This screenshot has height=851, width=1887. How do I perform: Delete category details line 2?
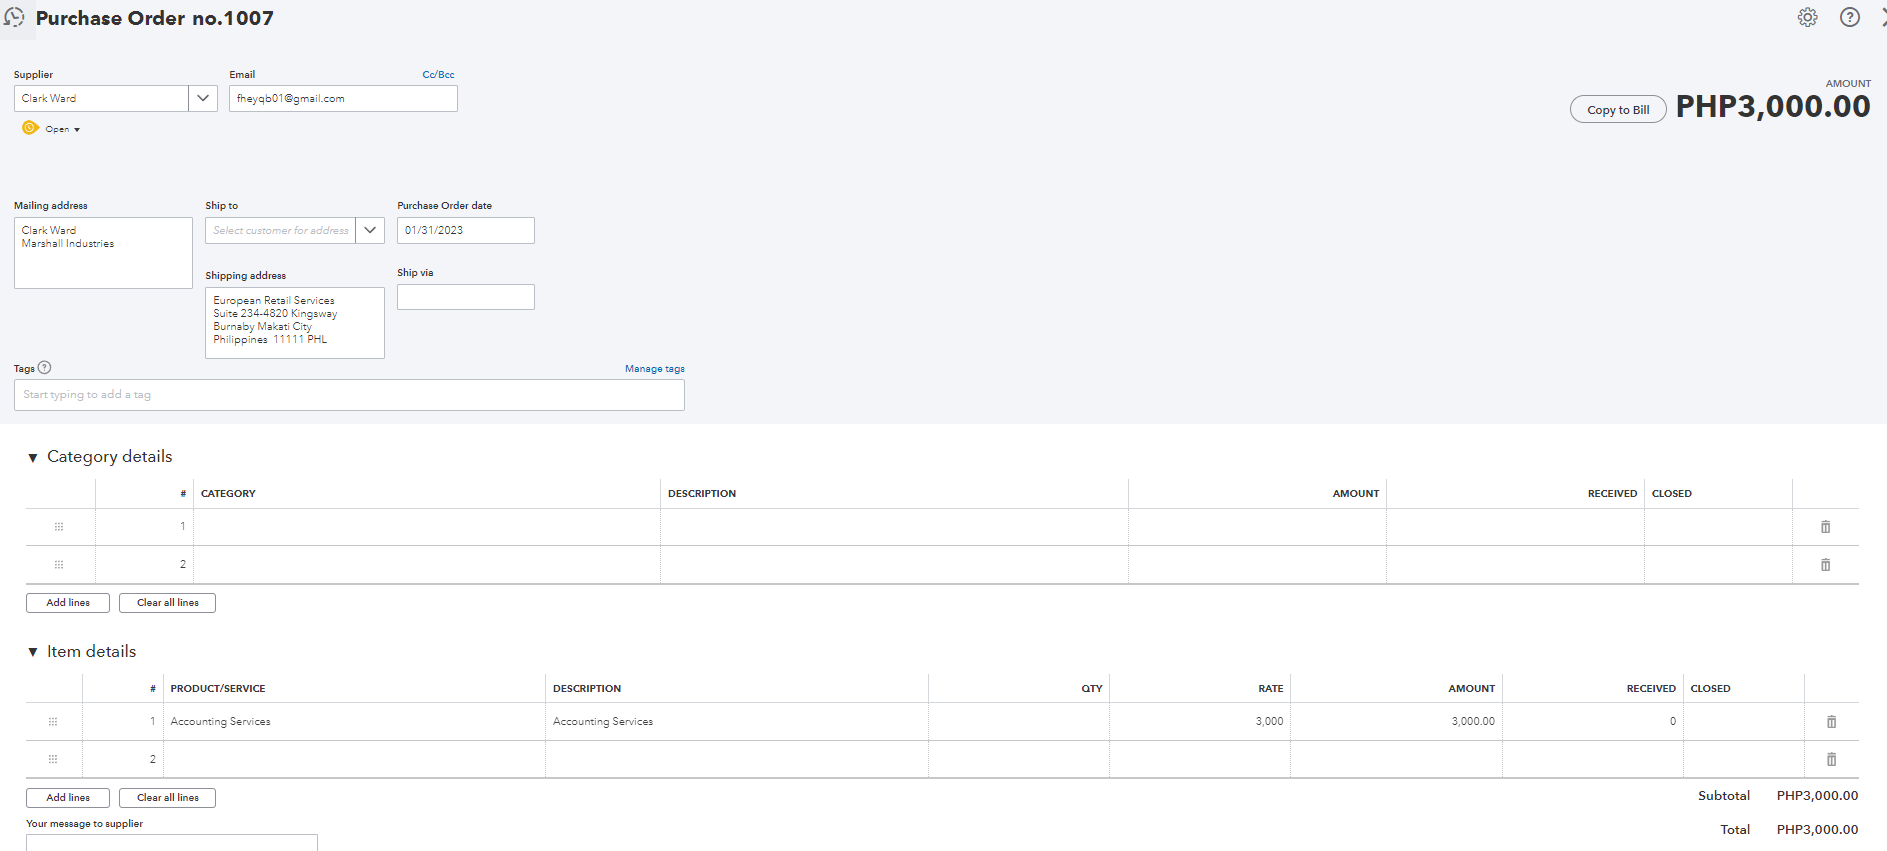[x=1825, y=565]
